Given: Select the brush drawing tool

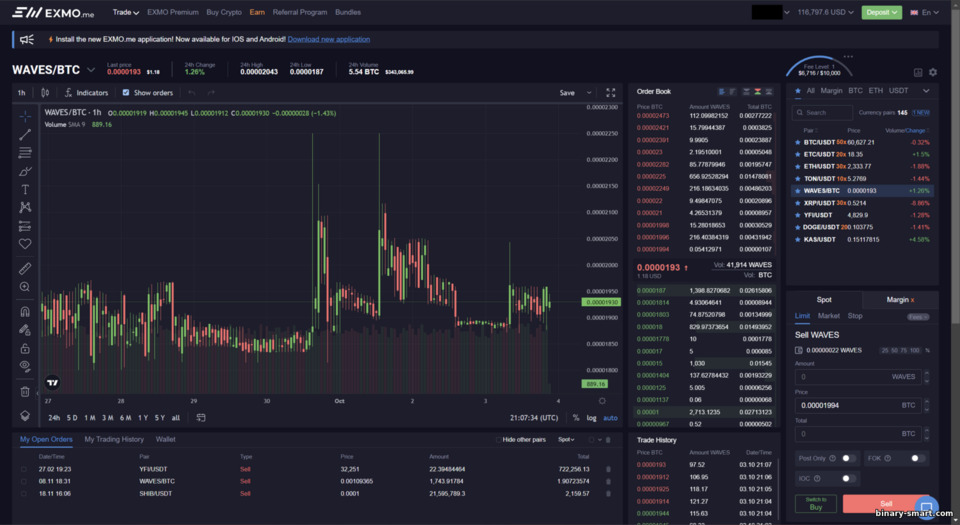Looking at the screenshot, I should pos(25,171).
